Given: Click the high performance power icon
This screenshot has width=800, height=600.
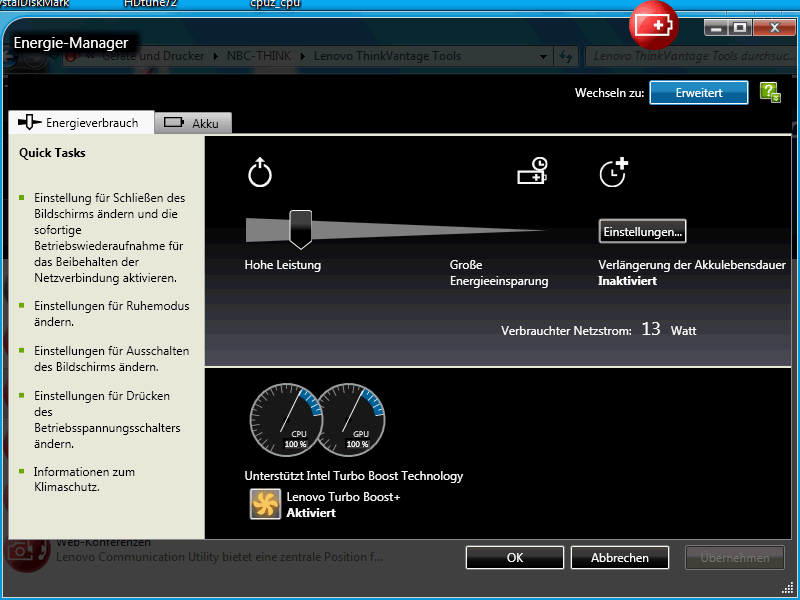Looking at the screenshot, I should pos(260,172).
